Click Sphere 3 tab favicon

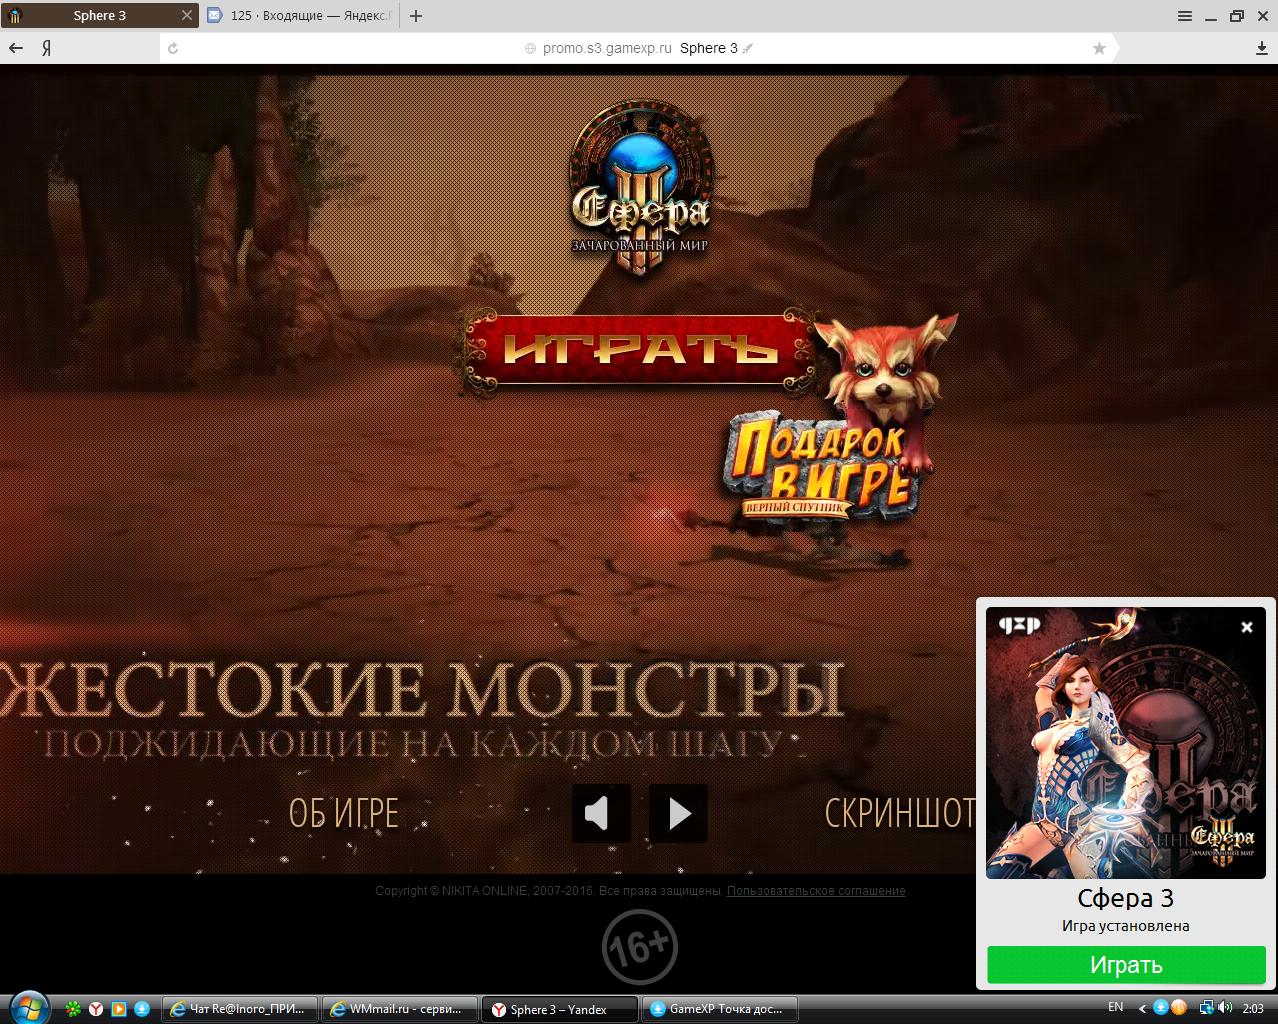click(x=16, y=16)
